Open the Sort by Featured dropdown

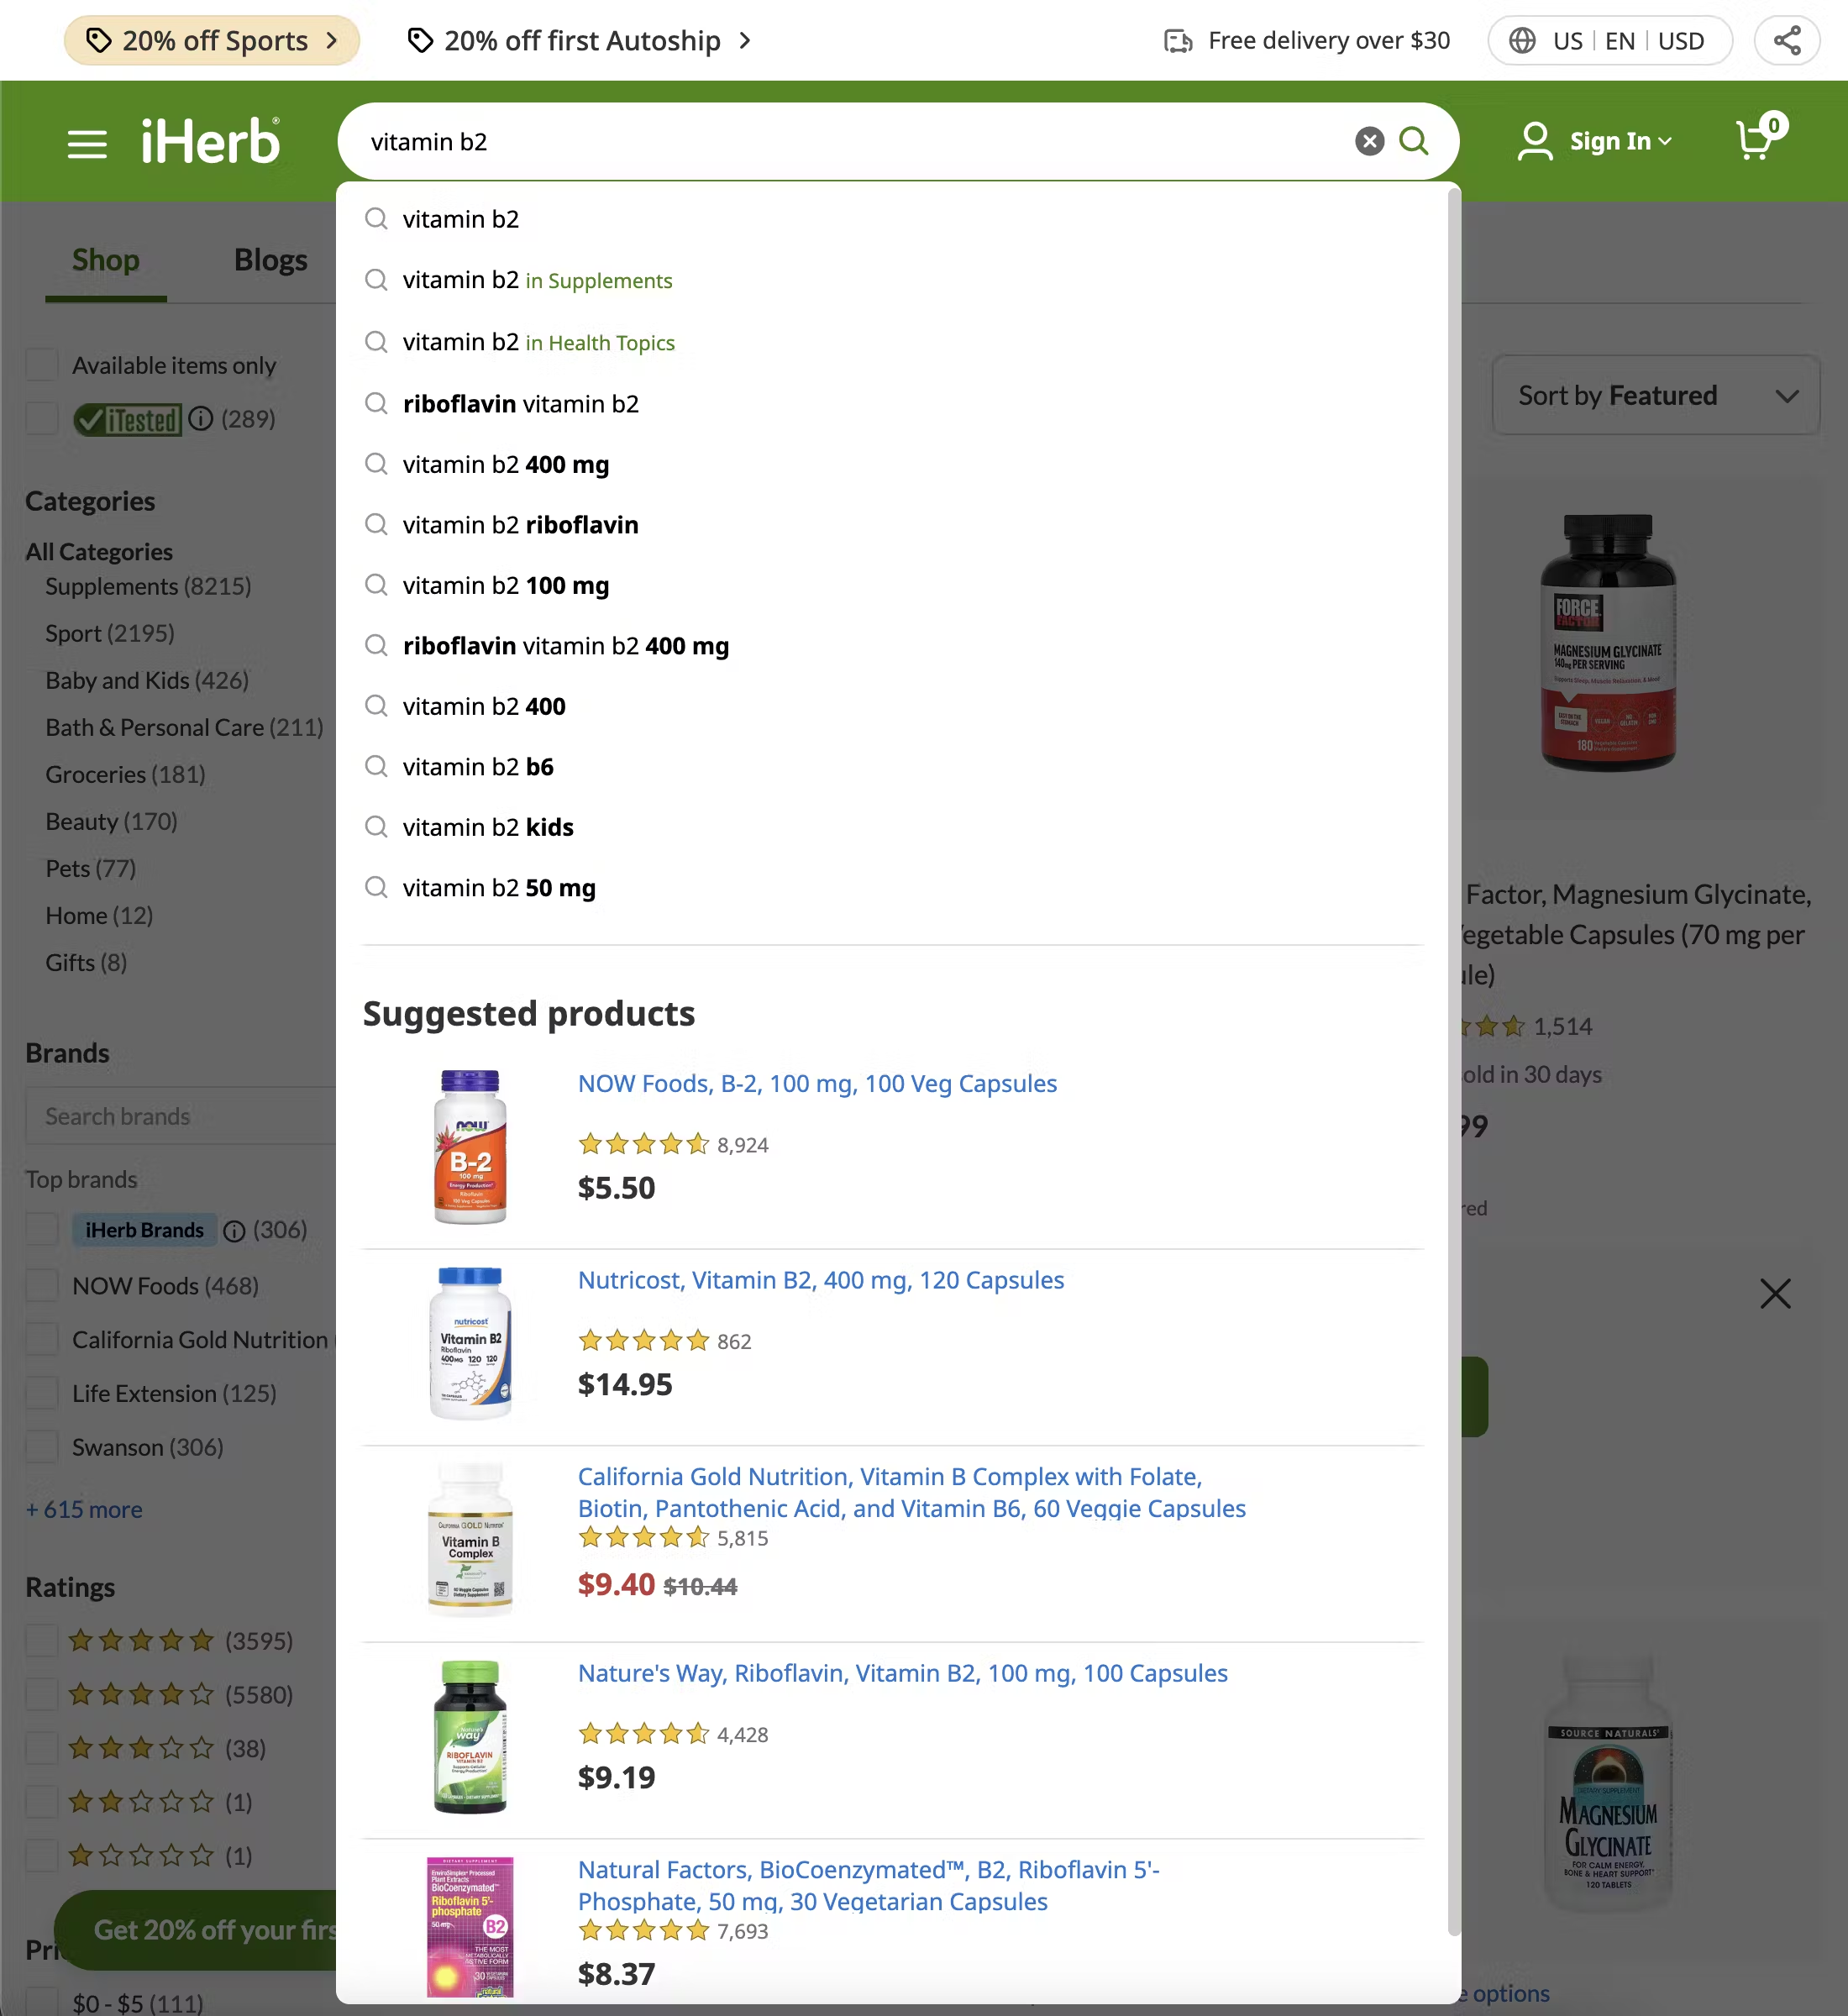pos(1655,396)
